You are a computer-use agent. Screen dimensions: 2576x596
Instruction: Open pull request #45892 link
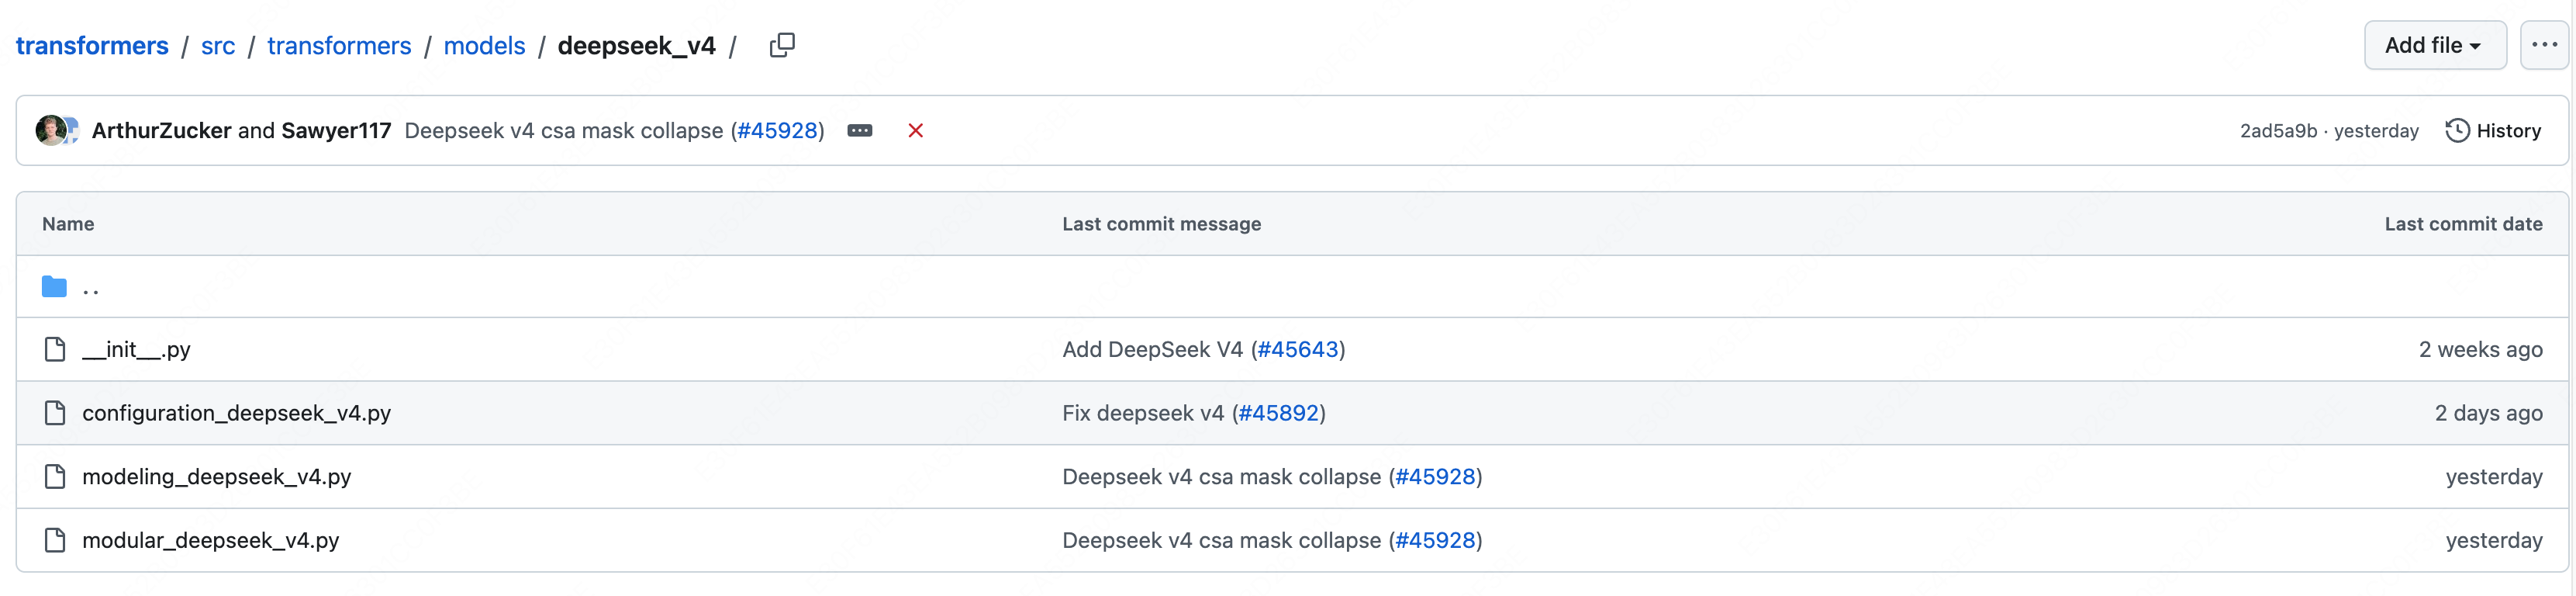pos(1278,413)
